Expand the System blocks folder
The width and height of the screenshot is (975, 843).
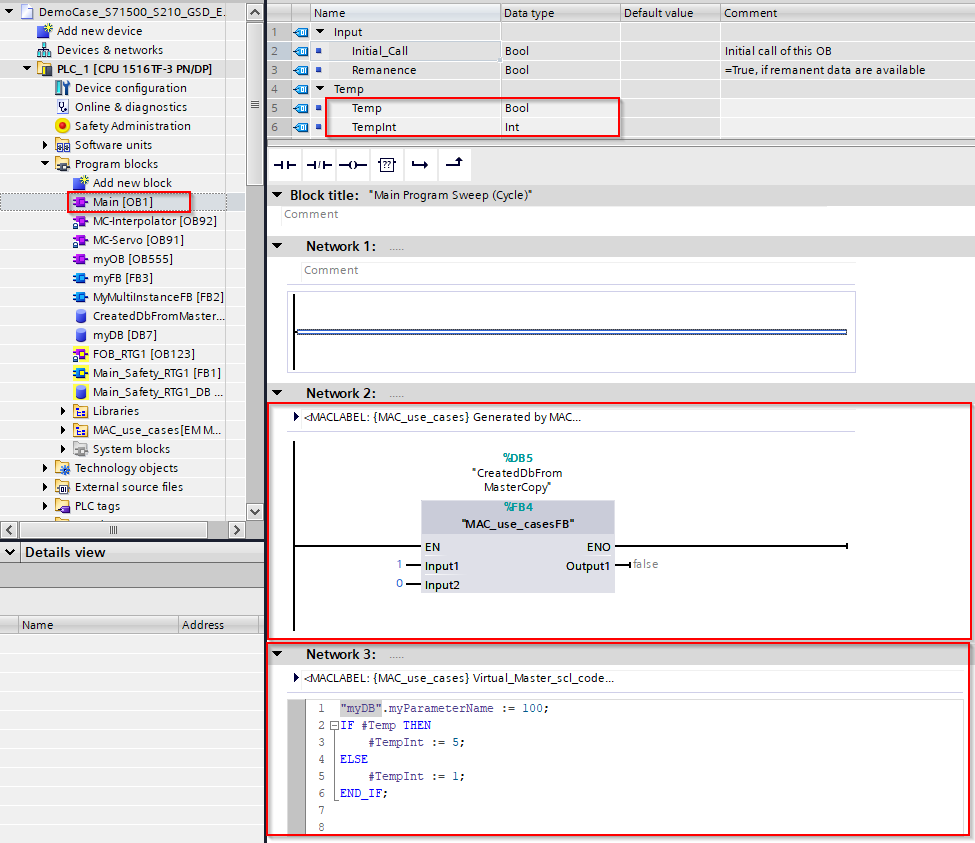[63, 449]
